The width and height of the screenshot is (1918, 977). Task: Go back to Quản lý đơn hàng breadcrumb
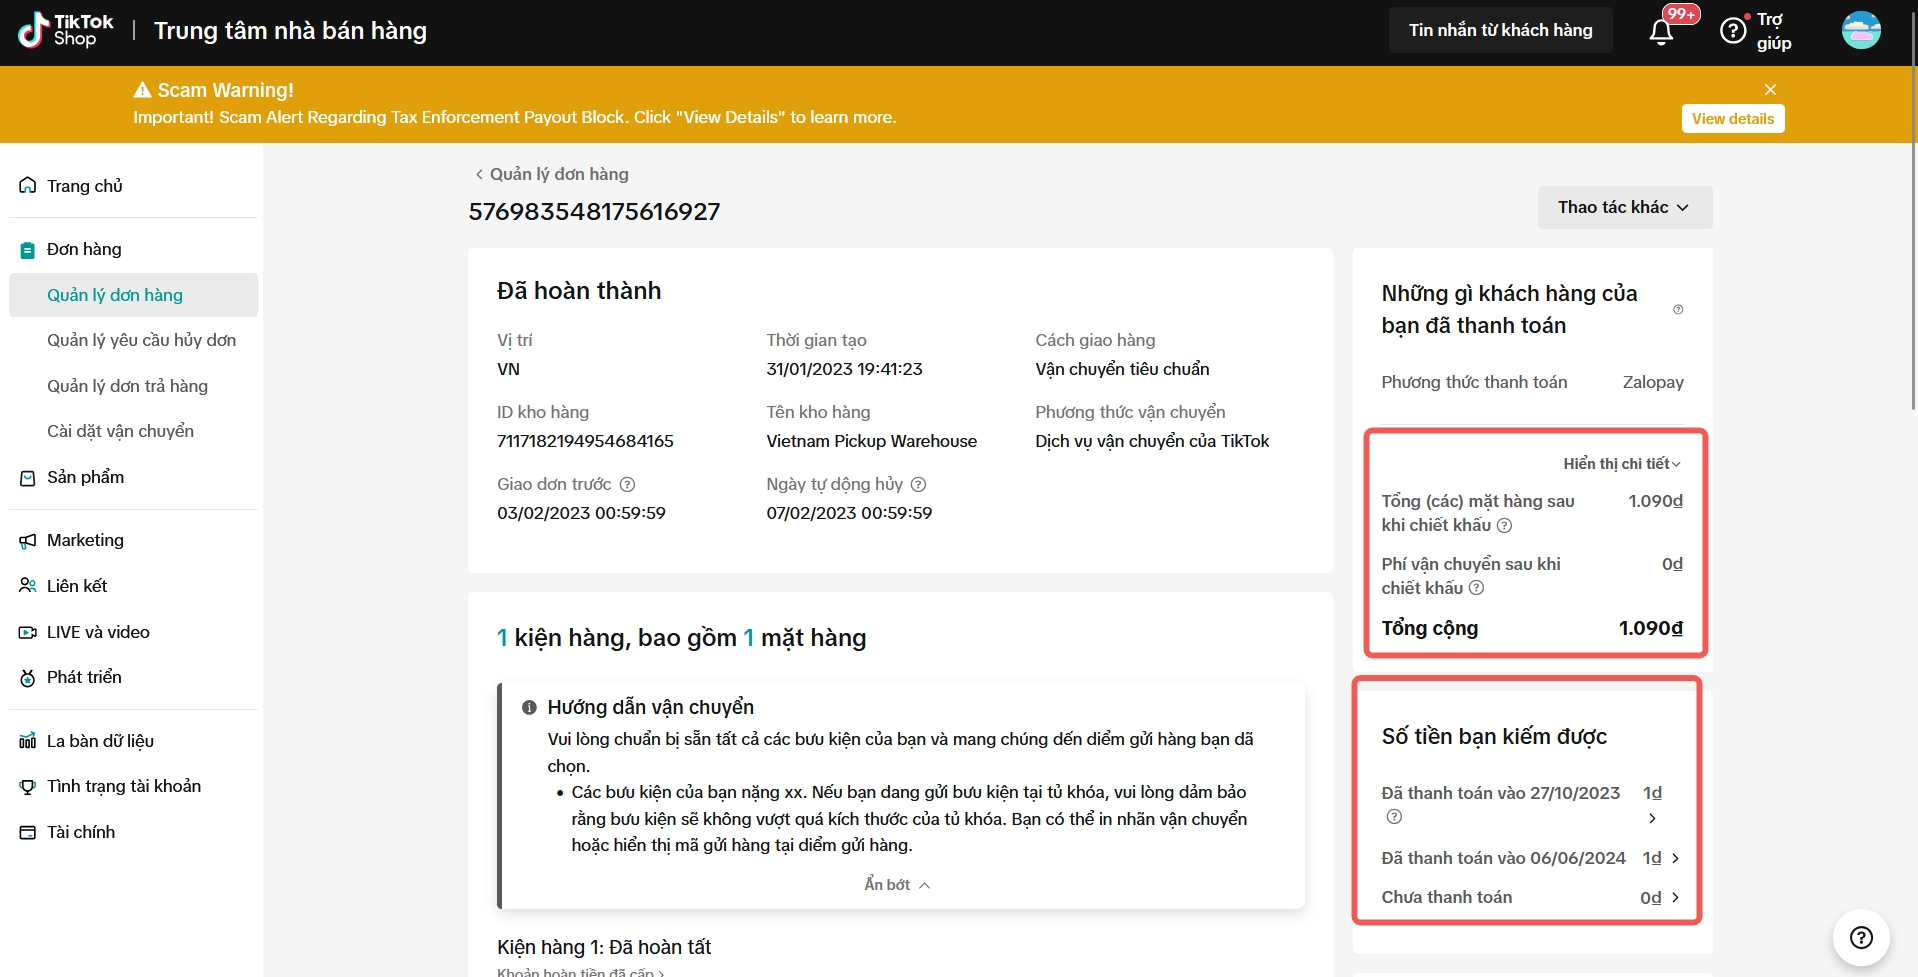[x=551, y=174]
